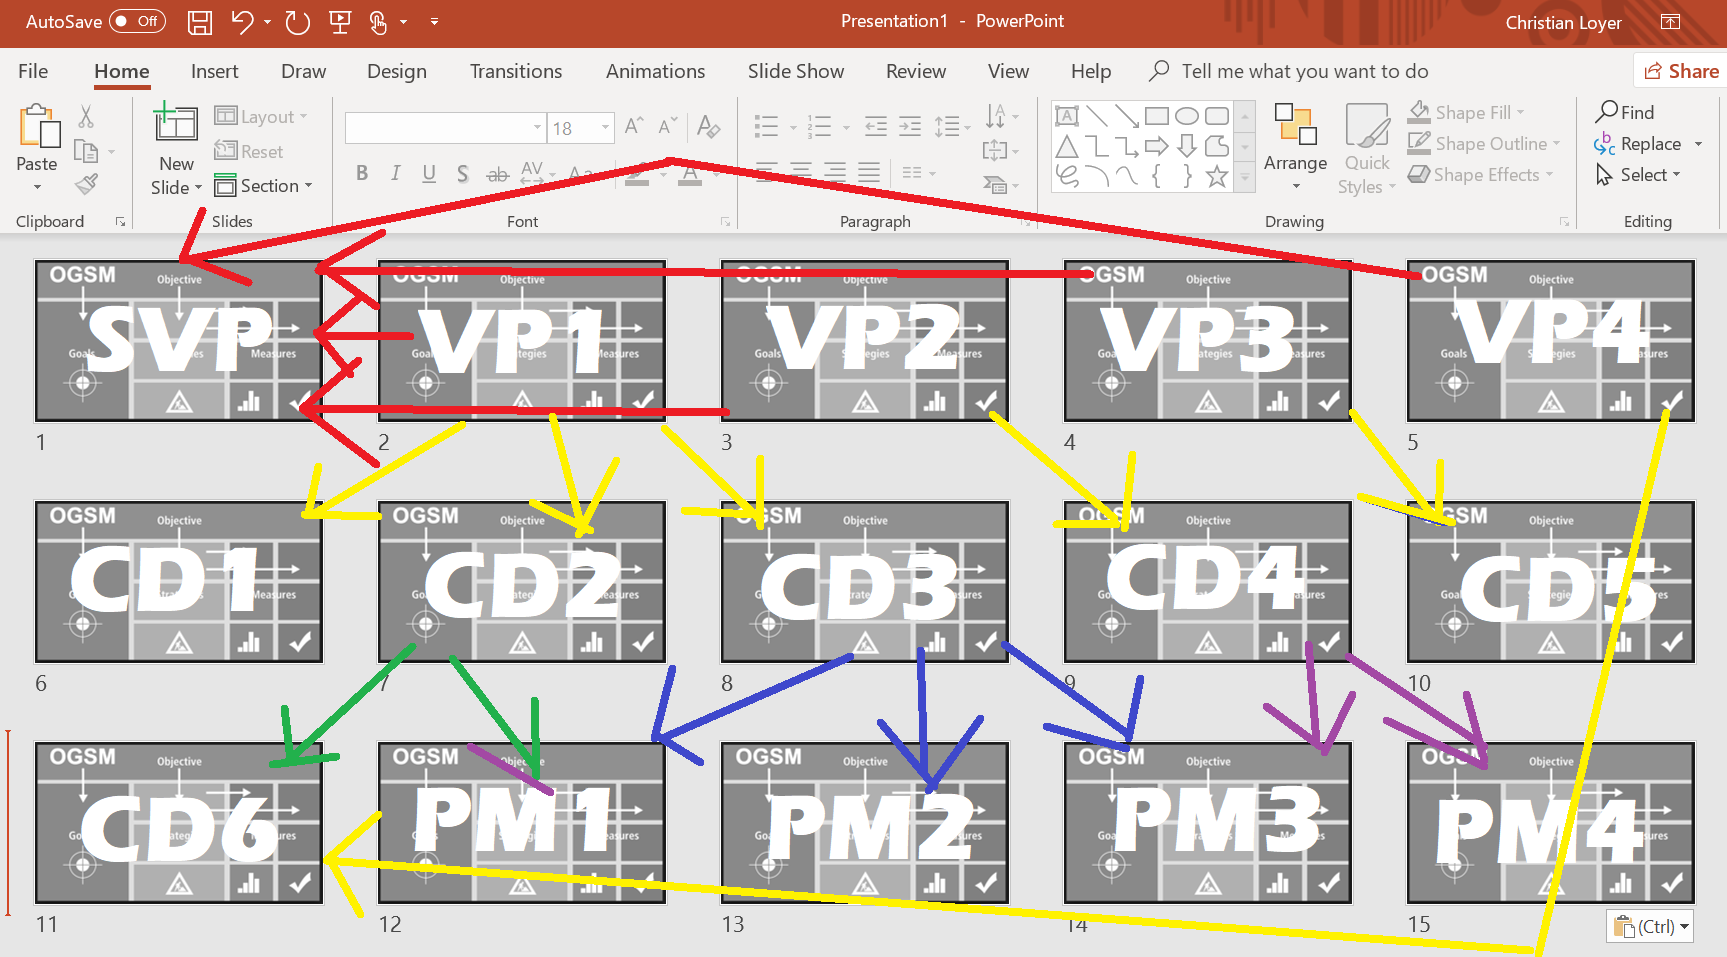Select the Oval shape in gallery
Screen dimensions: 1727x957
(1187, 116)
